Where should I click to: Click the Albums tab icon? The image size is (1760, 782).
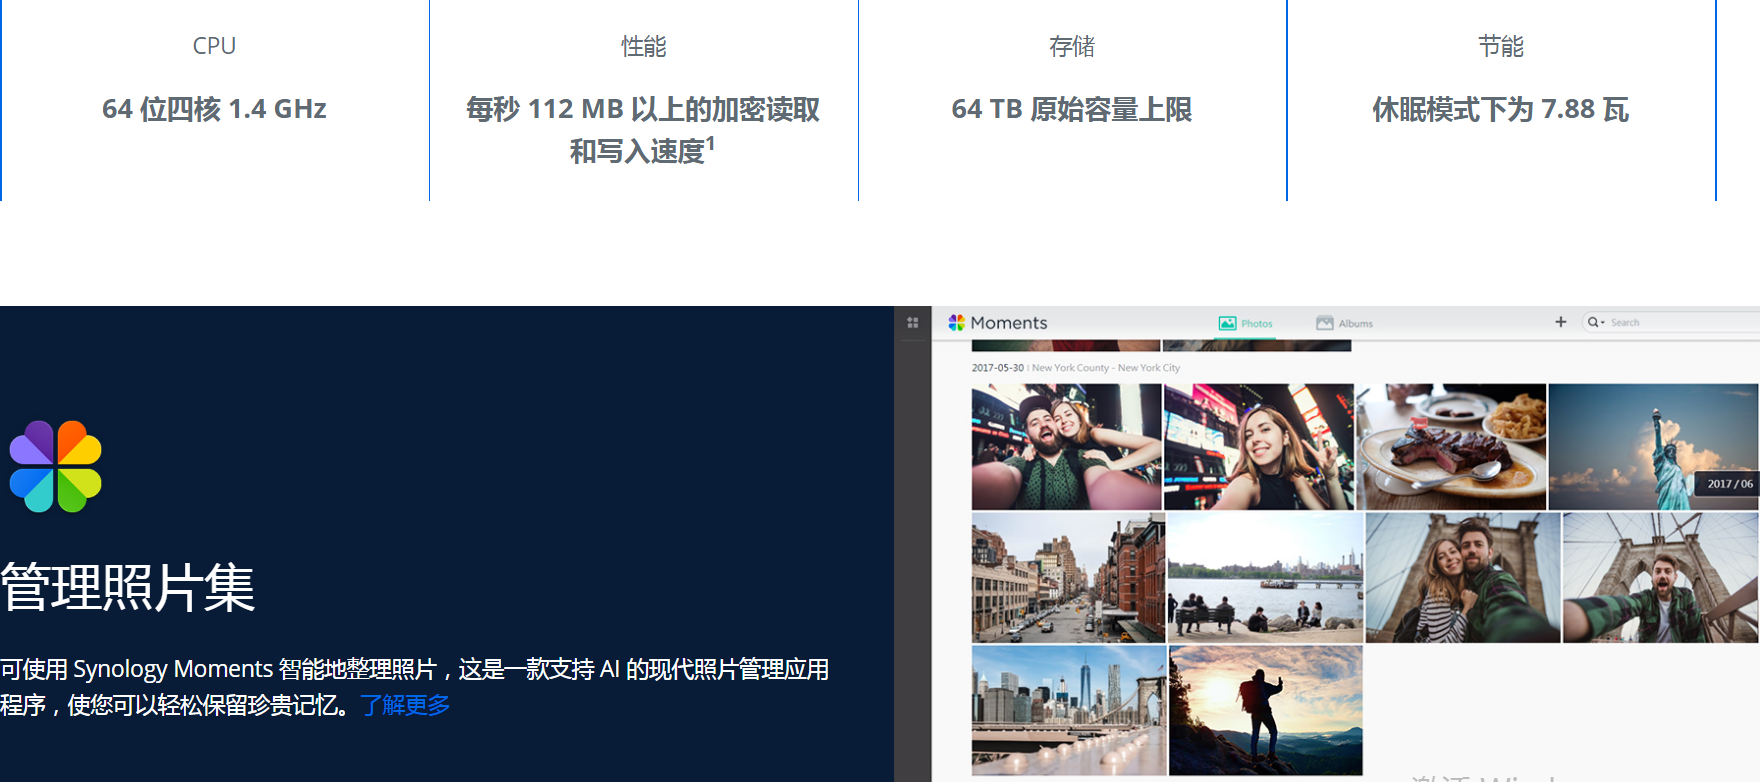(1325, 323)
